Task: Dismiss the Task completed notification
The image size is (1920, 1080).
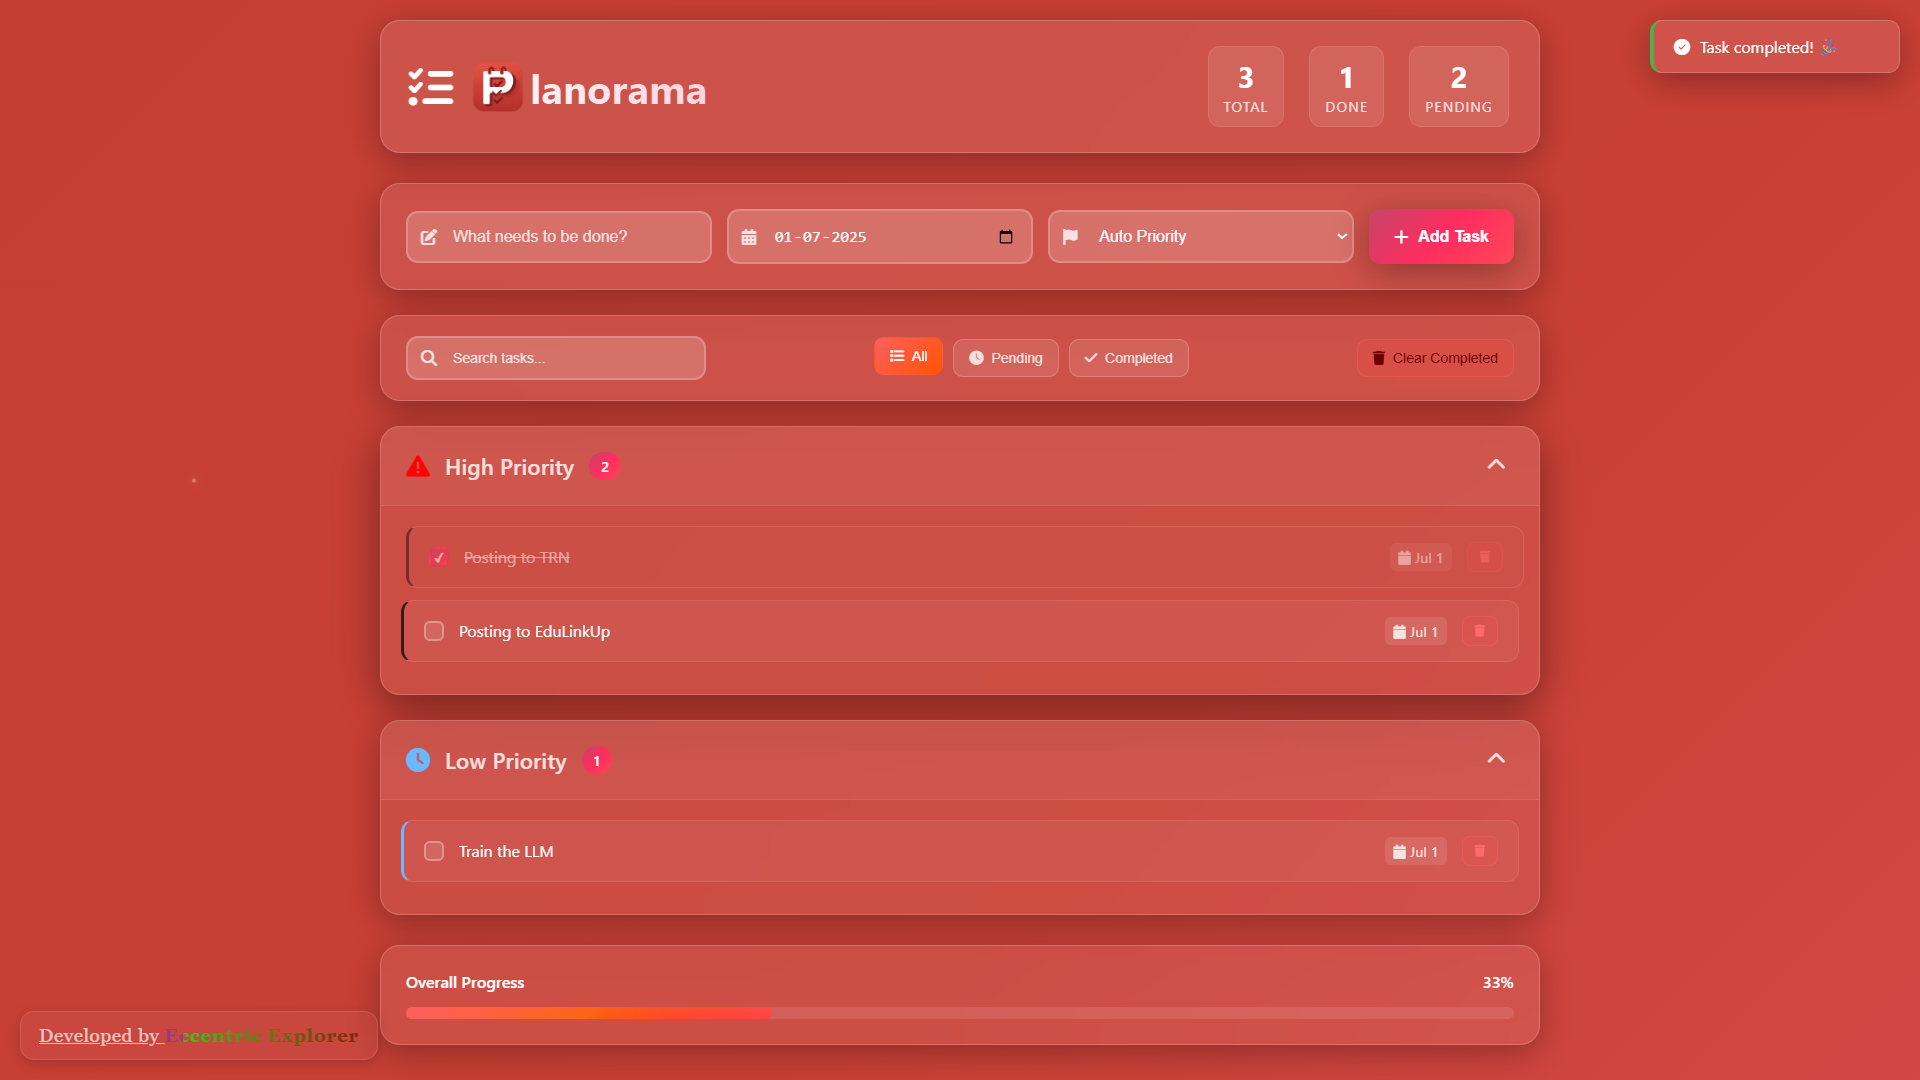Action: pos(1775,47)
